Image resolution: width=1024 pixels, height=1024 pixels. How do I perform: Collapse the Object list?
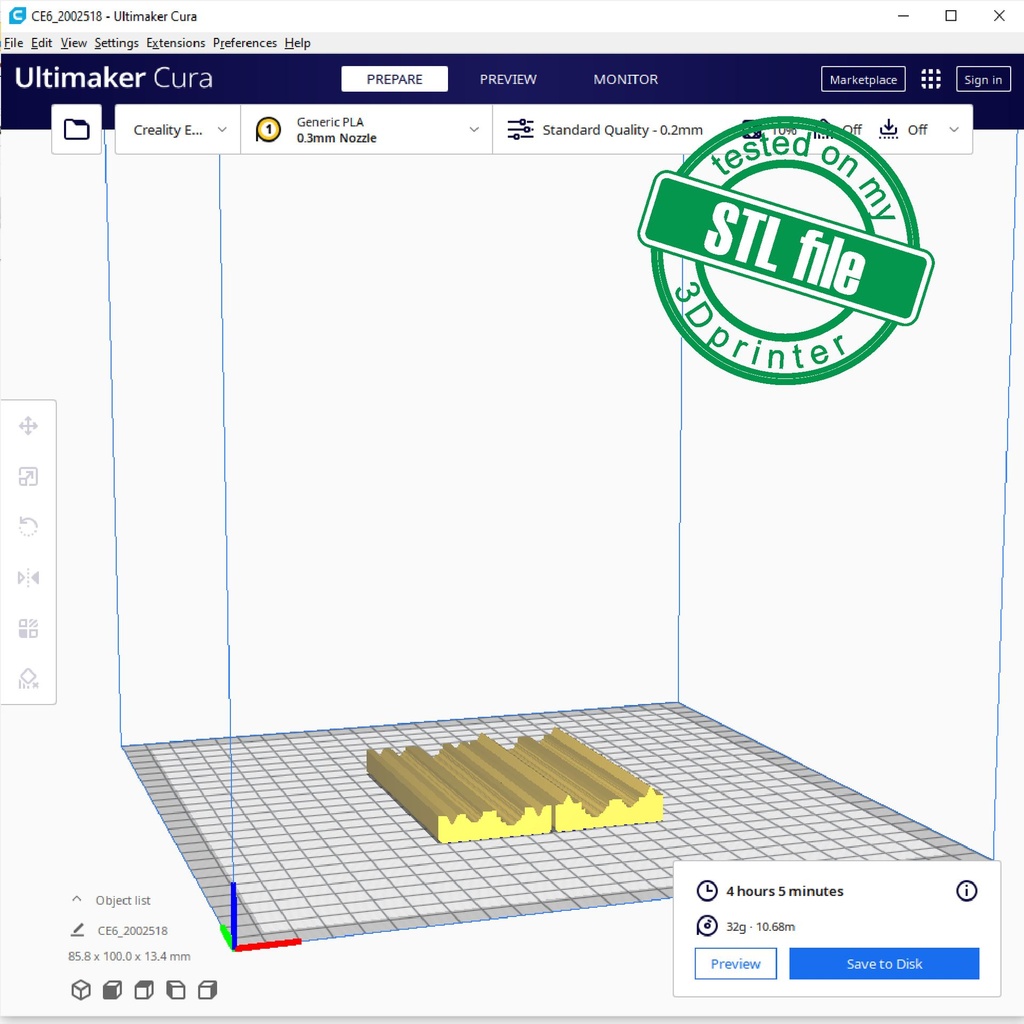77,900
